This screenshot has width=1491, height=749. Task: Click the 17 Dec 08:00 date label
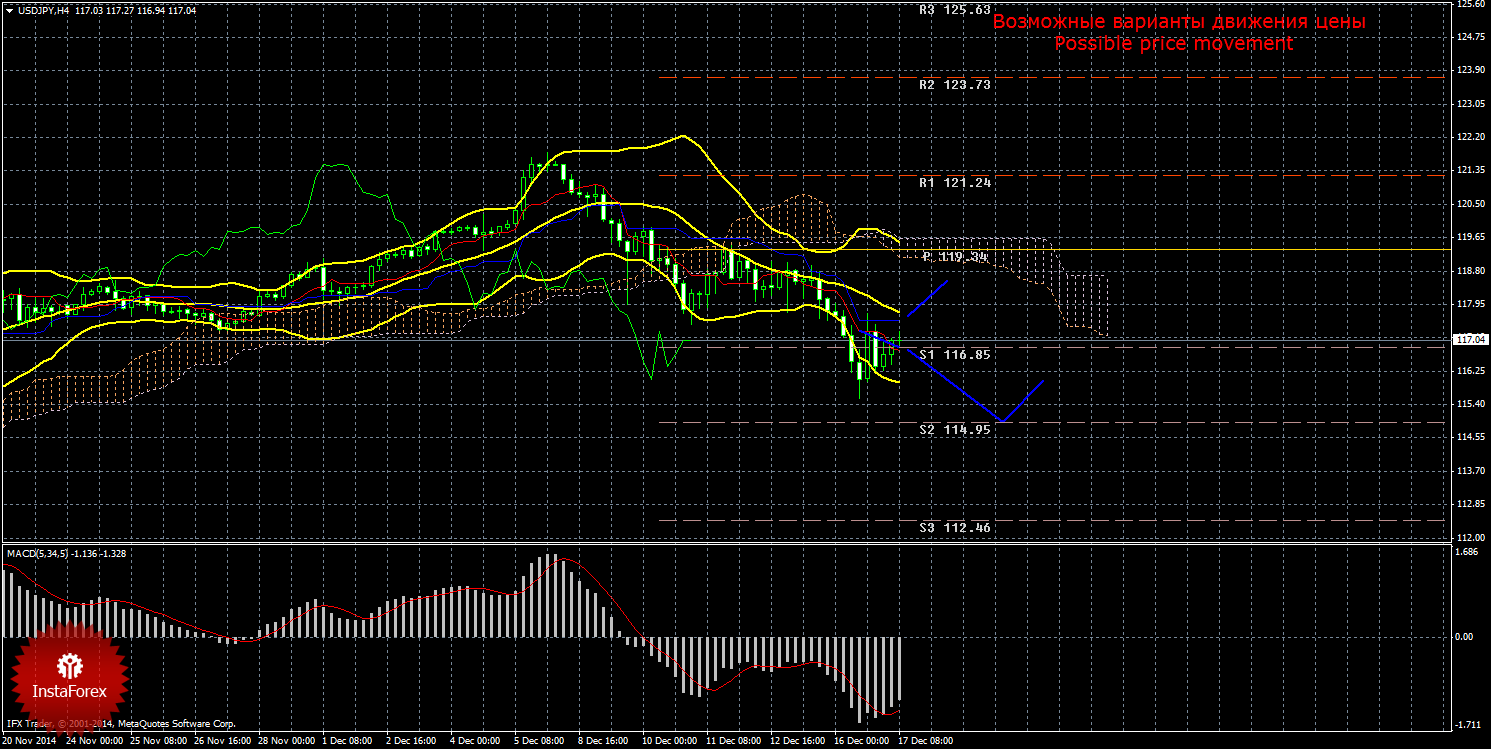pos(926,741)
